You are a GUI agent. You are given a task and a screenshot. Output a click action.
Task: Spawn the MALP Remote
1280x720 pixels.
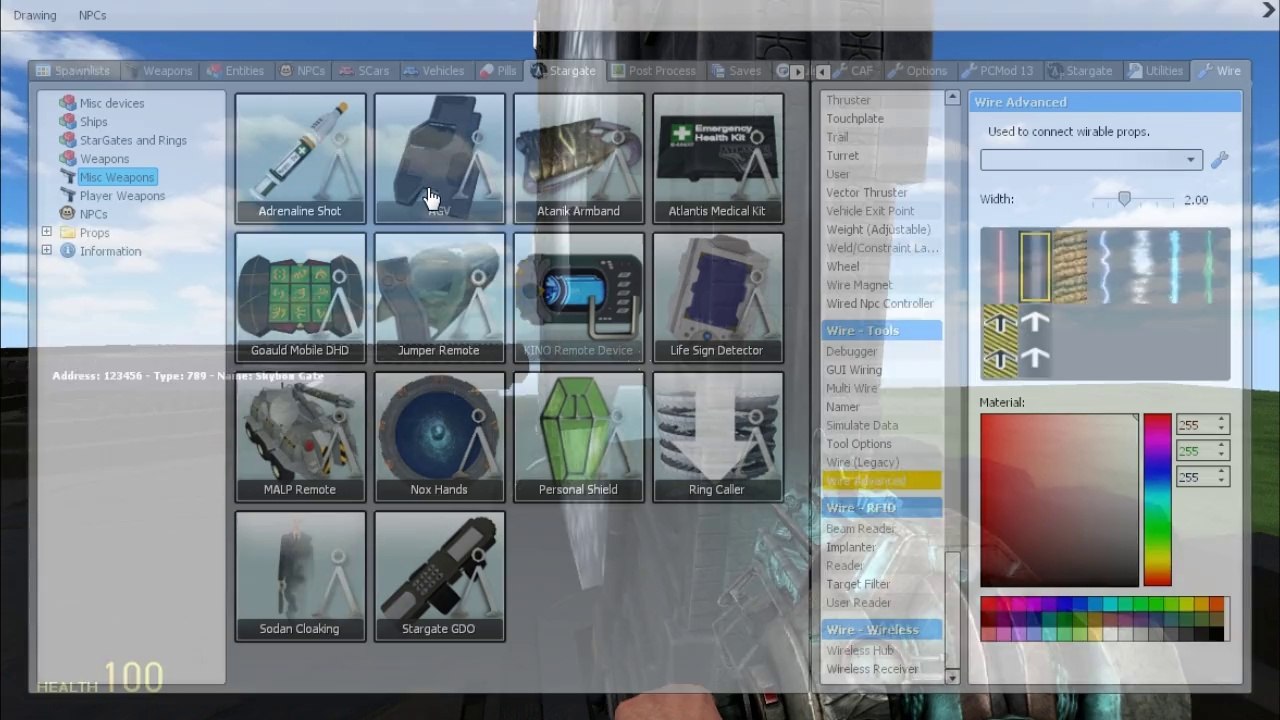coord(300,436)
